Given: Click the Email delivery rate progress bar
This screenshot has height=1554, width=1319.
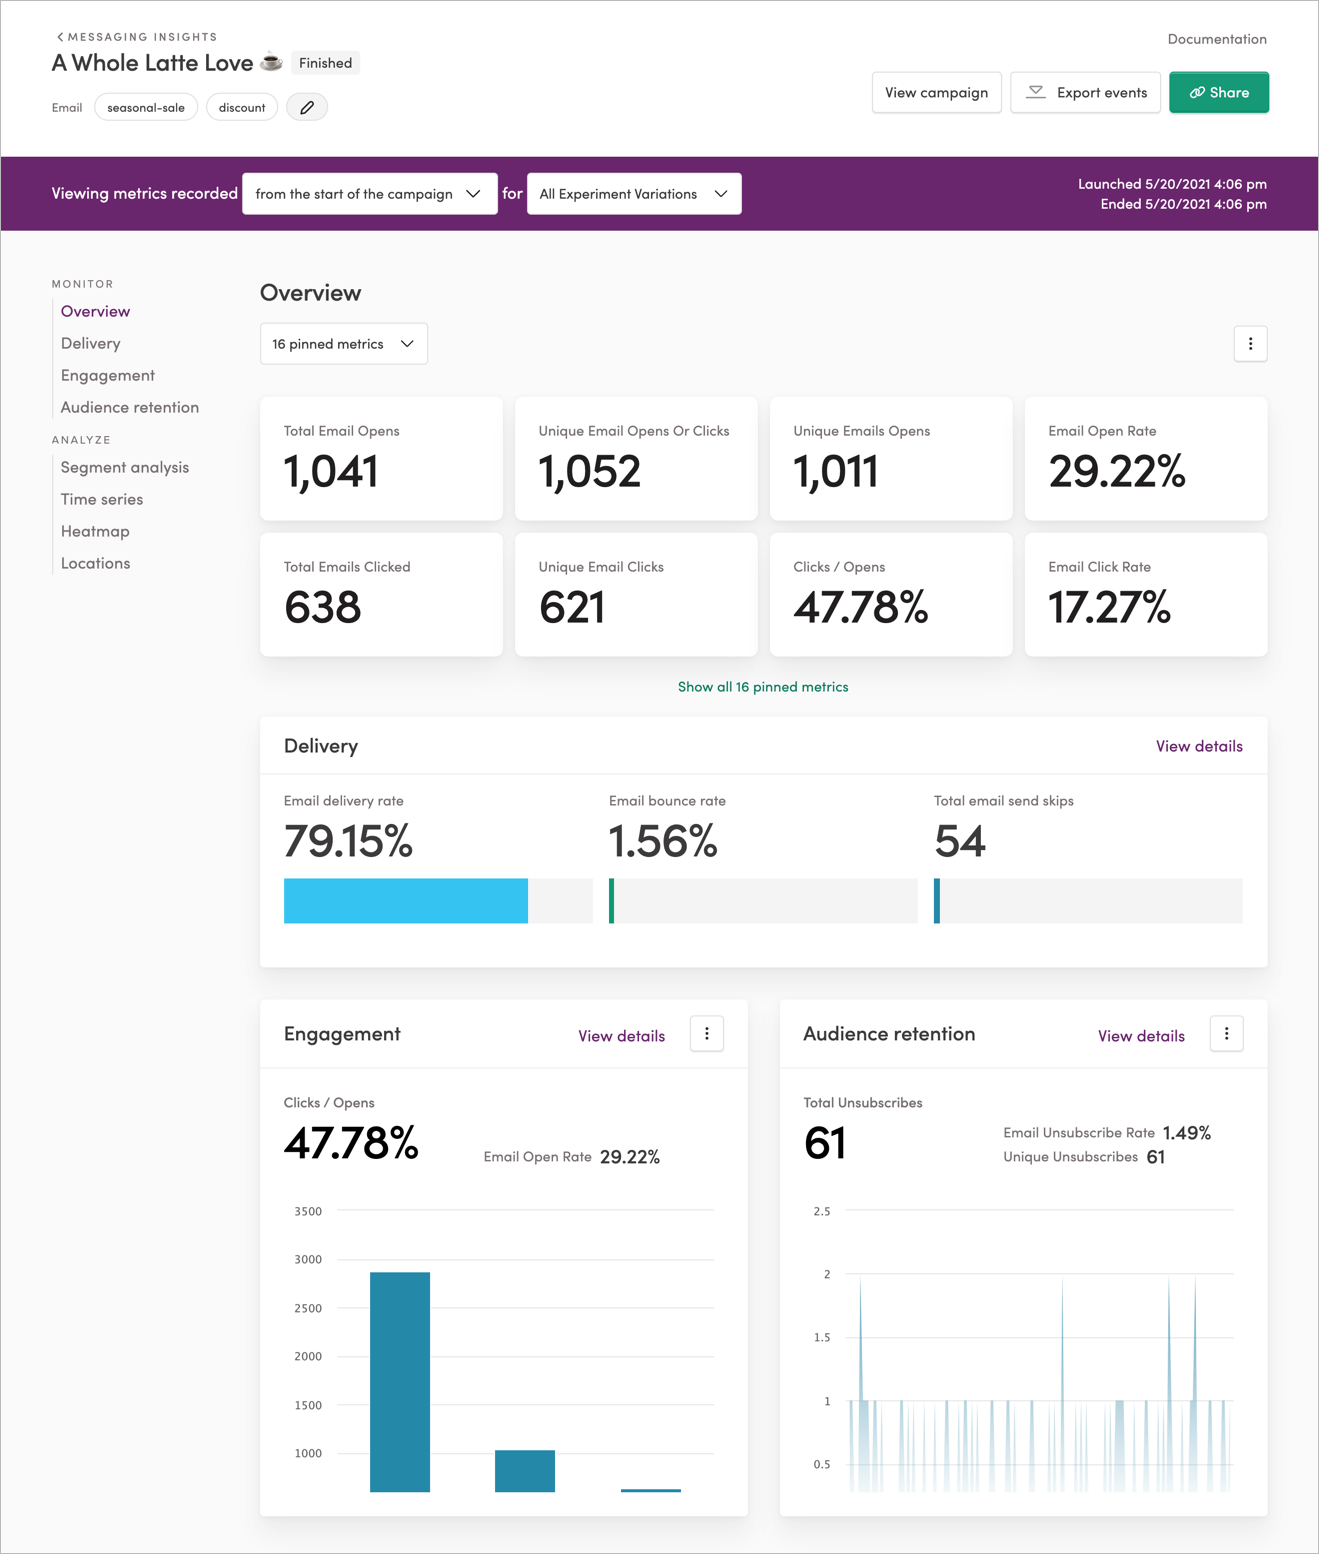Looking at the screenshot, I should coord(437,900).
